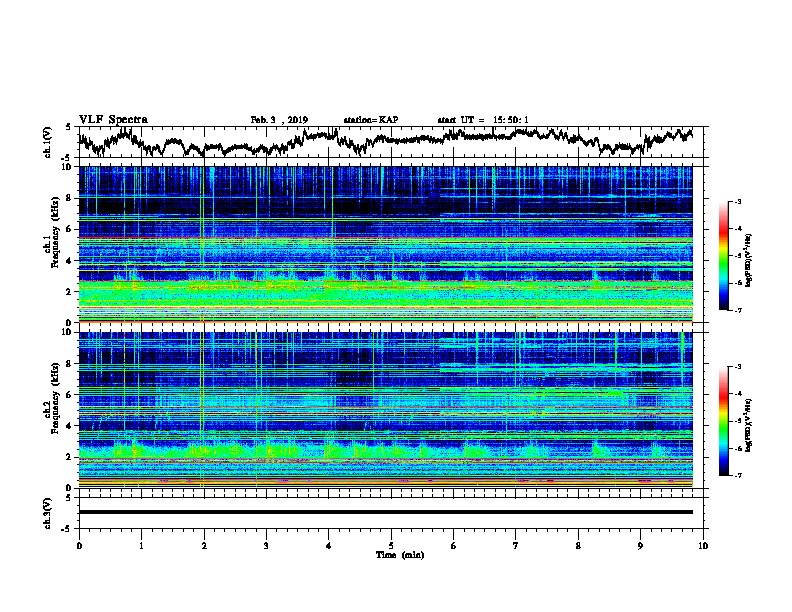792x612 pixels.
Task: Click the "Time (min)" axis title
Action: point(400,555)
